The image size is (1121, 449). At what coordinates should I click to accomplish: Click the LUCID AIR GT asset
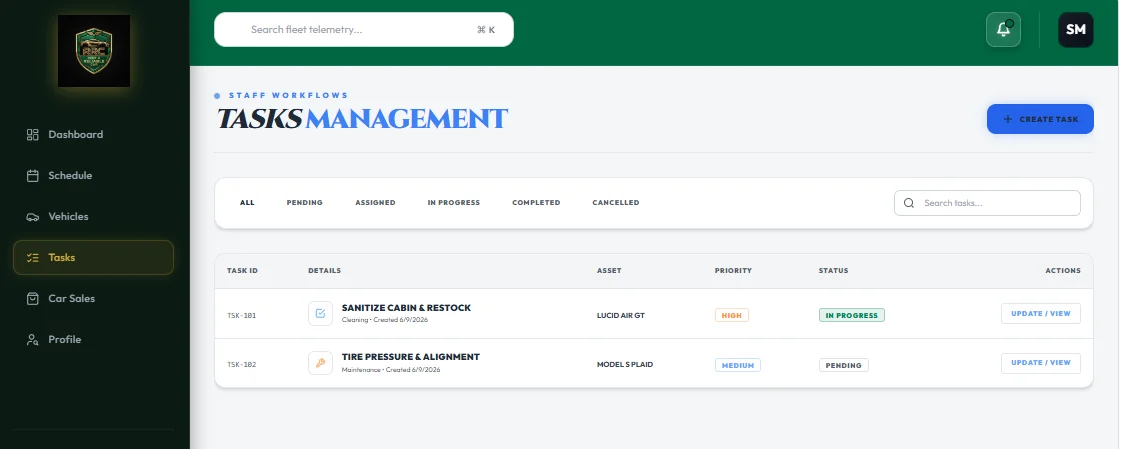coord(621,315)
